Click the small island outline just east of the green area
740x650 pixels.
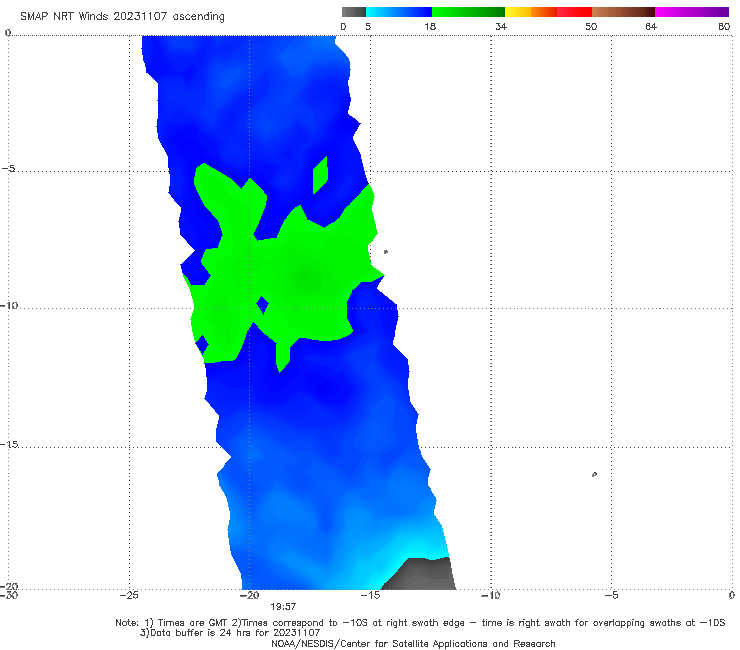click(386, 252)
